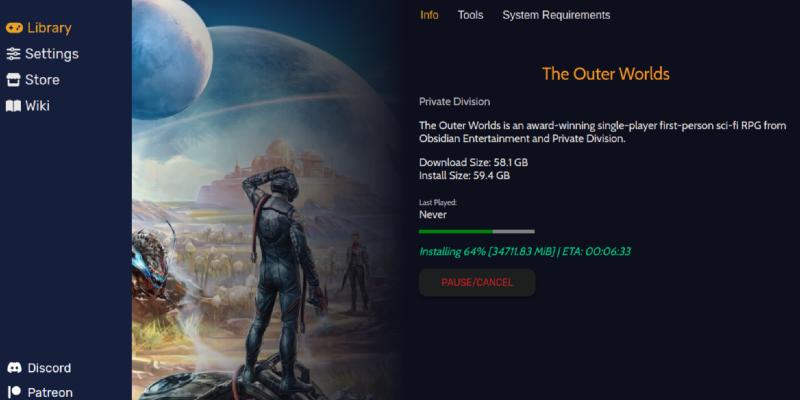Open the Store page
800x400 pixels.
tap(33, 80)
